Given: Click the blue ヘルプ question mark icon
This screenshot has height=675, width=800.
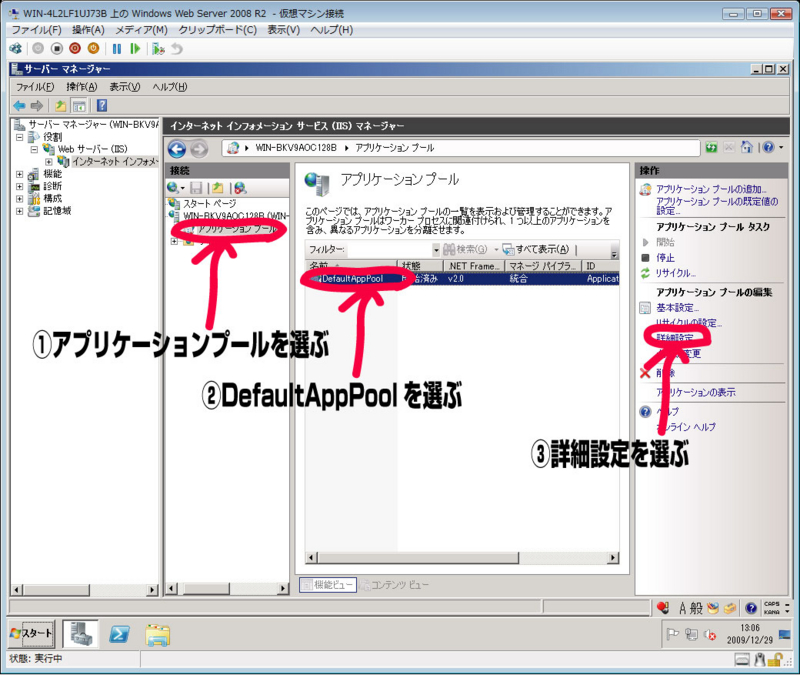Looking at the screenshot, I should (645, 409).
